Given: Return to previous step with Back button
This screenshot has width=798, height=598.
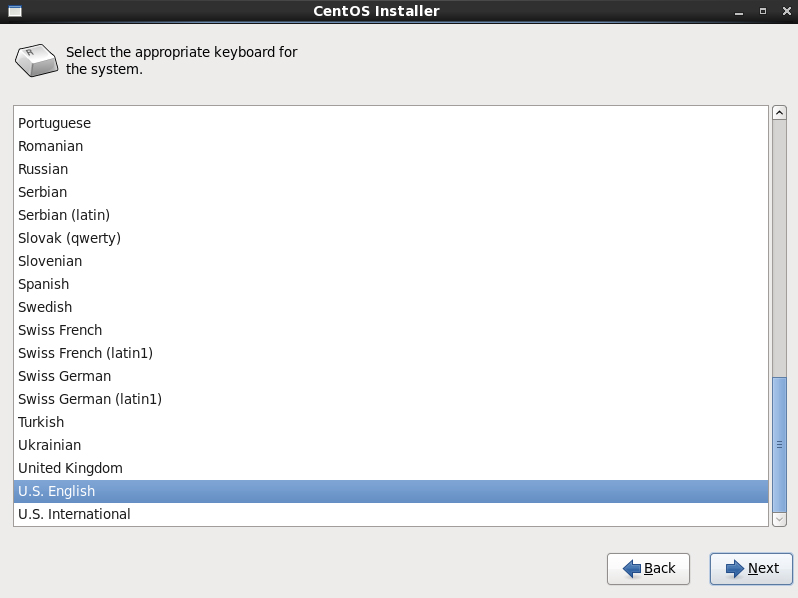Looking at the screenshot, I should pos(648,568).
